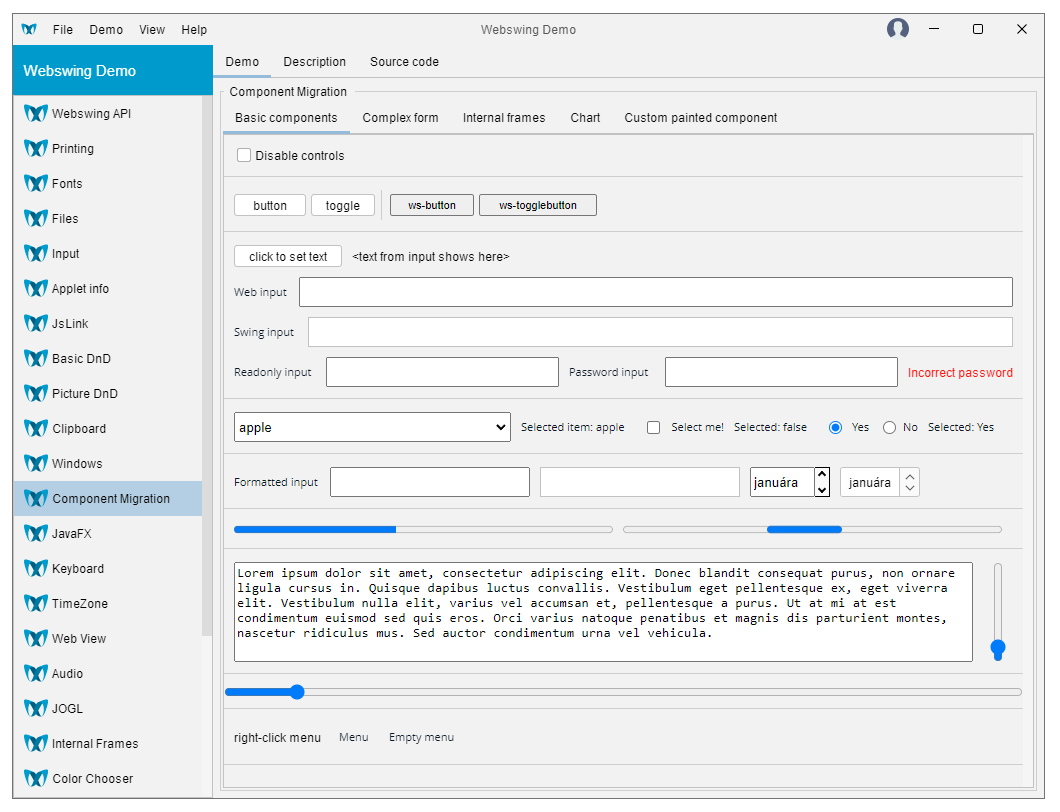Screen dimensions: 1060x812
Task: Decrement the first januára spinner down arrow
Action: (x=822, y=489)
